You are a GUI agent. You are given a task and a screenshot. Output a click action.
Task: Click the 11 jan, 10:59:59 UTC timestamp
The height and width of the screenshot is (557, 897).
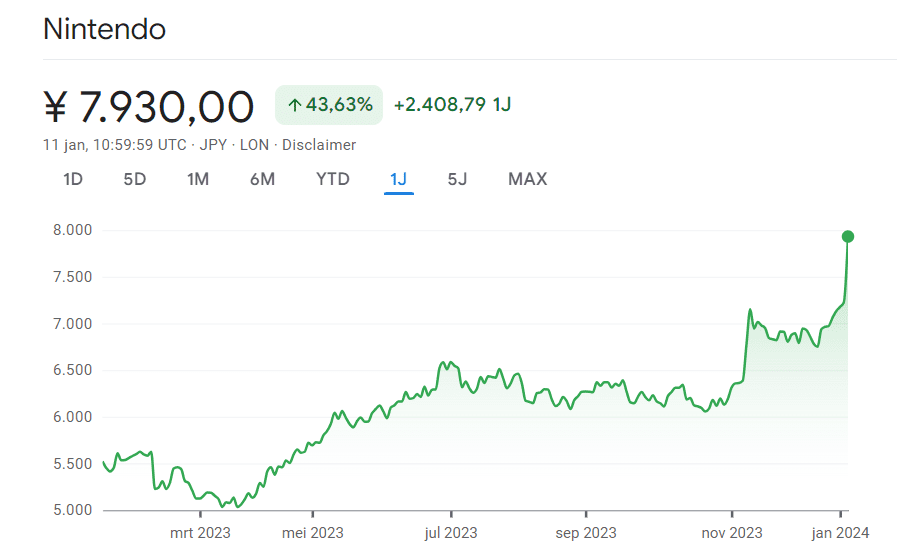pyautogui.click(x=114, y=145)
